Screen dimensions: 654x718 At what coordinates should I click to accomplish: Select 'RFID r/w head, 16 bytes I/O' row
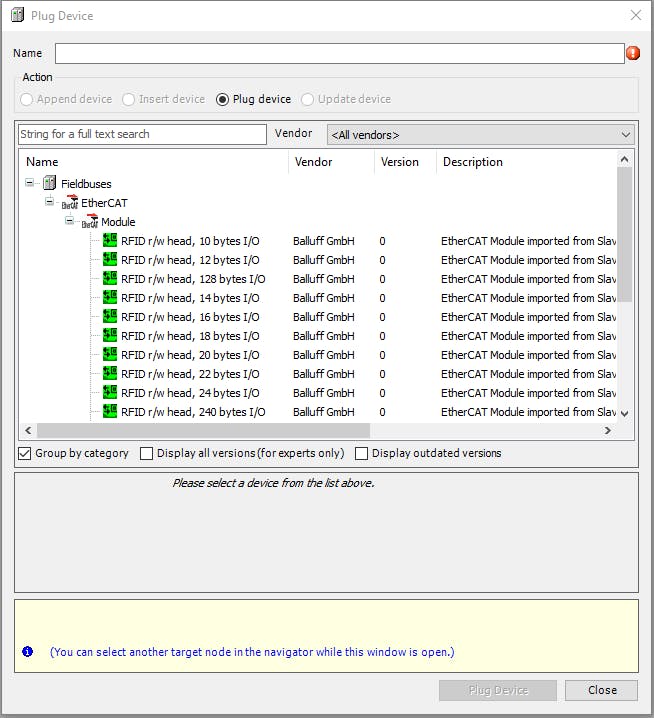318,317
